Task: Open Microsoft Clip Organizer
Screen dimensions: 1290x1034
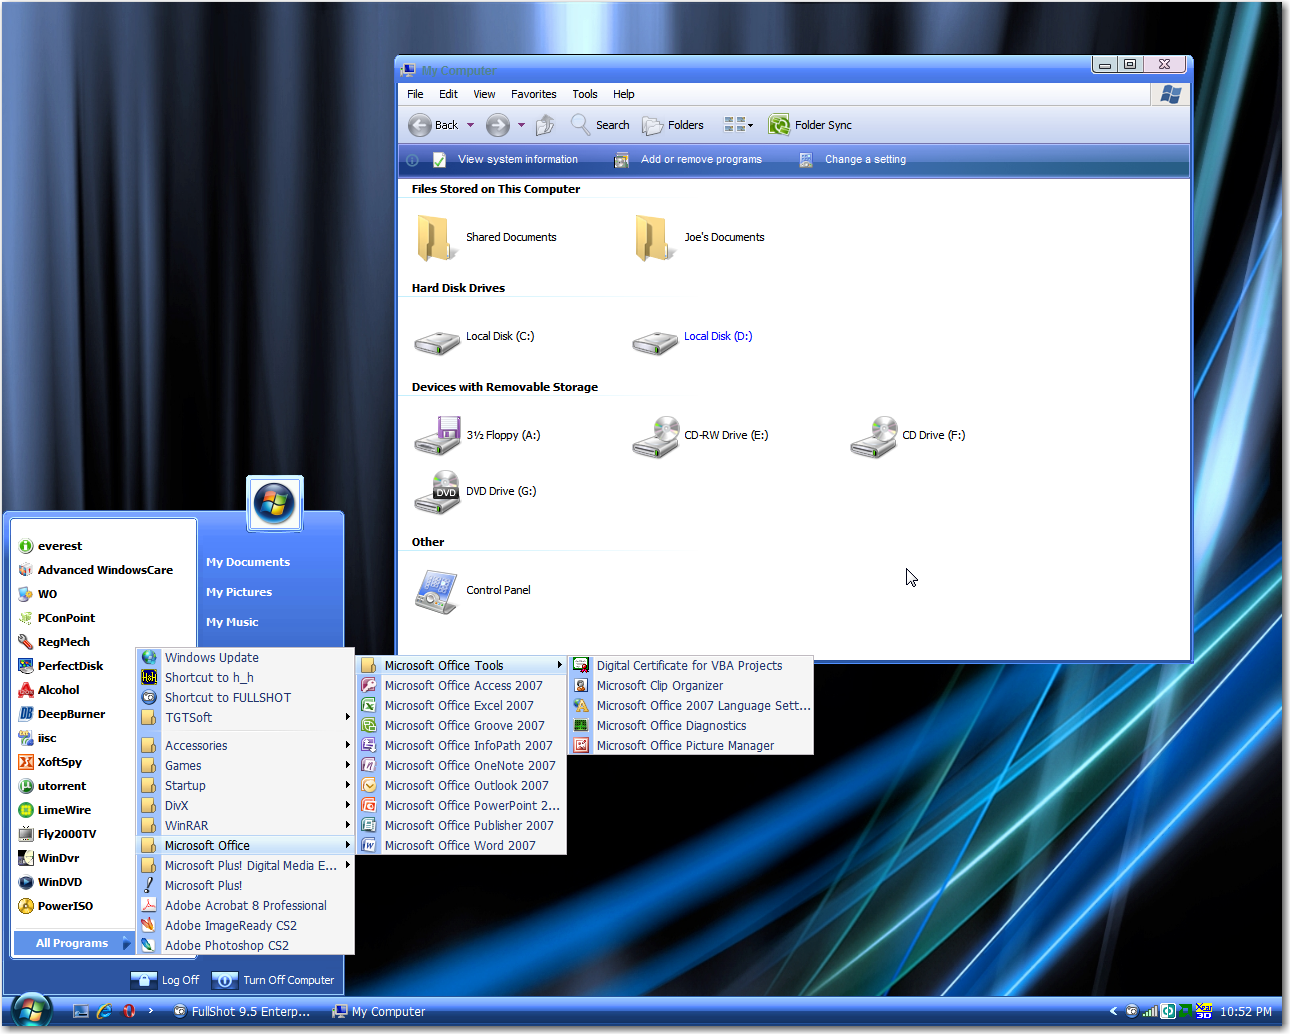Action: [691, 686]
